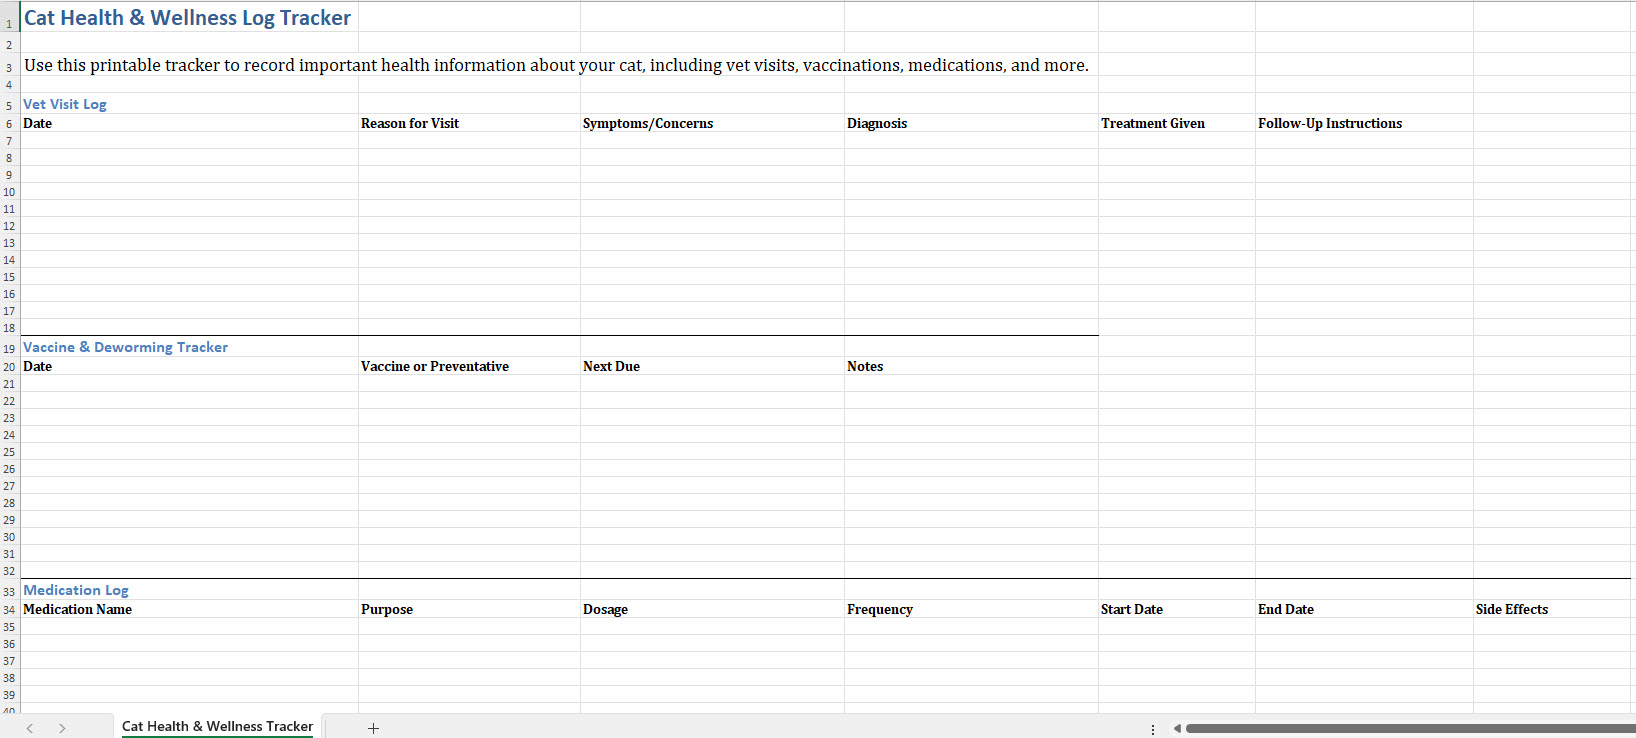Select the Diagnosis header cell
The width and height of the screenshot is (1636, 738).
click(x=971, y=123)
